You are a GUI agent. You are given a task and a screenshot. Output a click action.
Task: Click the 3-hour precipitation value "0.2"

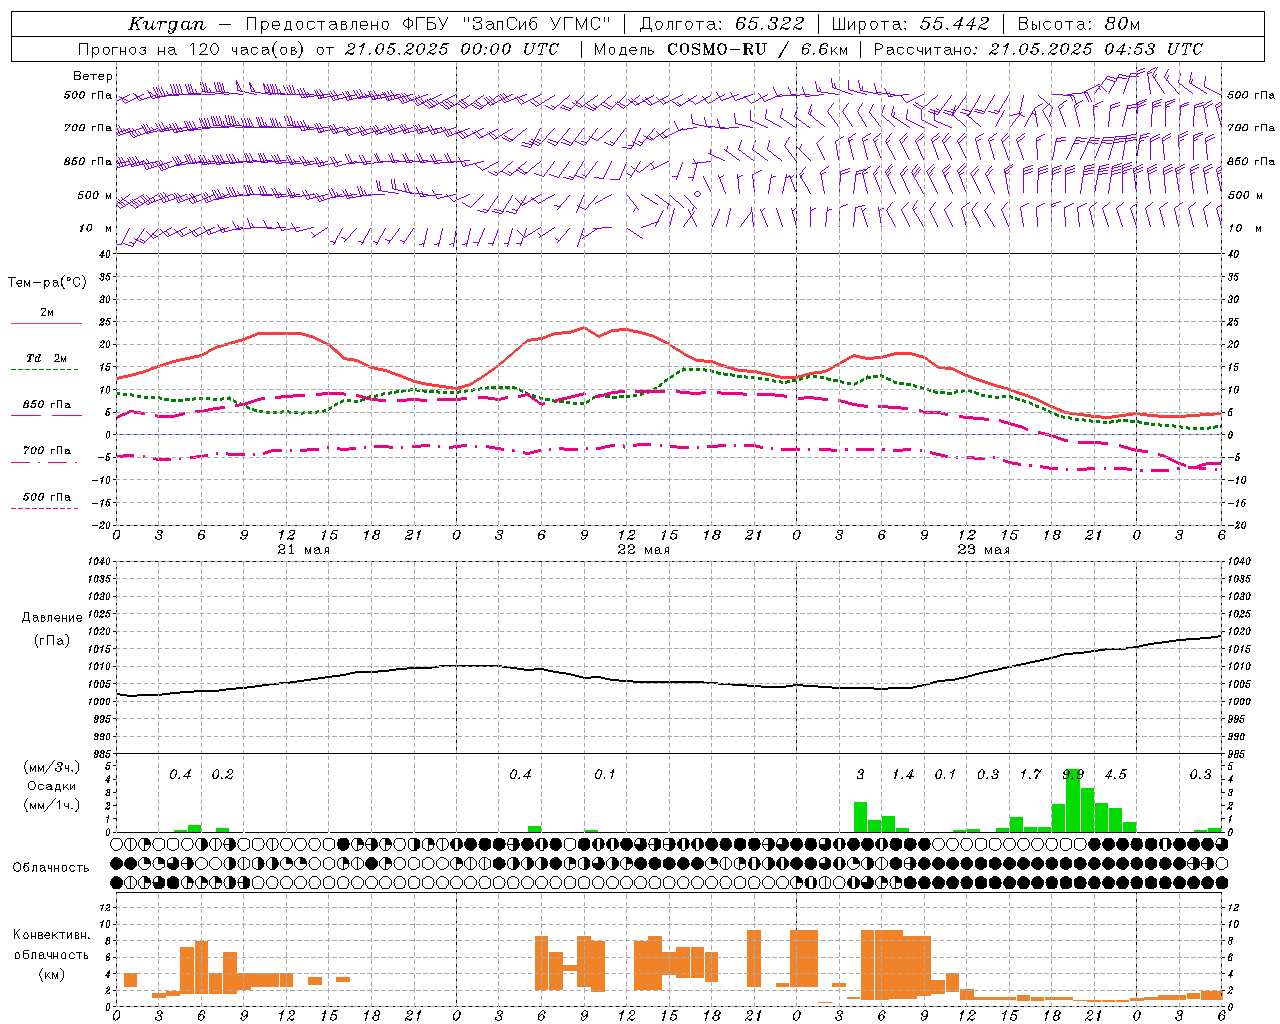pos(222,775)
